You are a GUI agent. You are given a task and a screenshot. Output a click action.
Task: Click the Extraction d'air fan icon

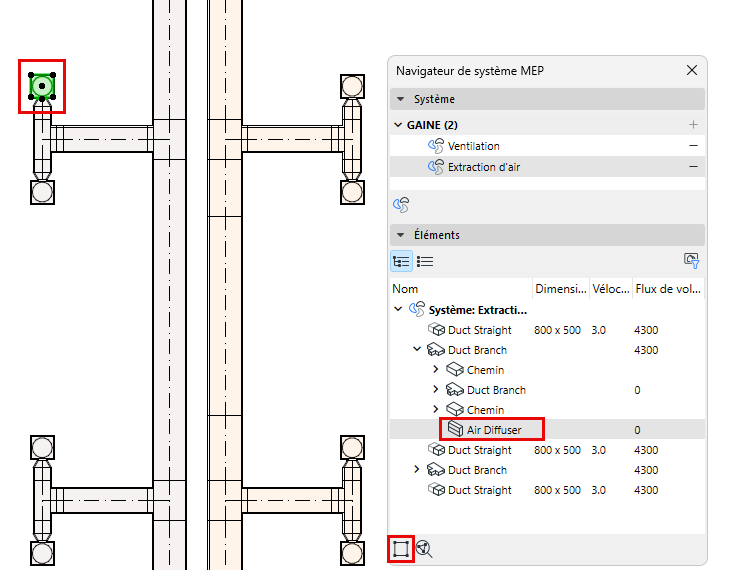(436, 167)
